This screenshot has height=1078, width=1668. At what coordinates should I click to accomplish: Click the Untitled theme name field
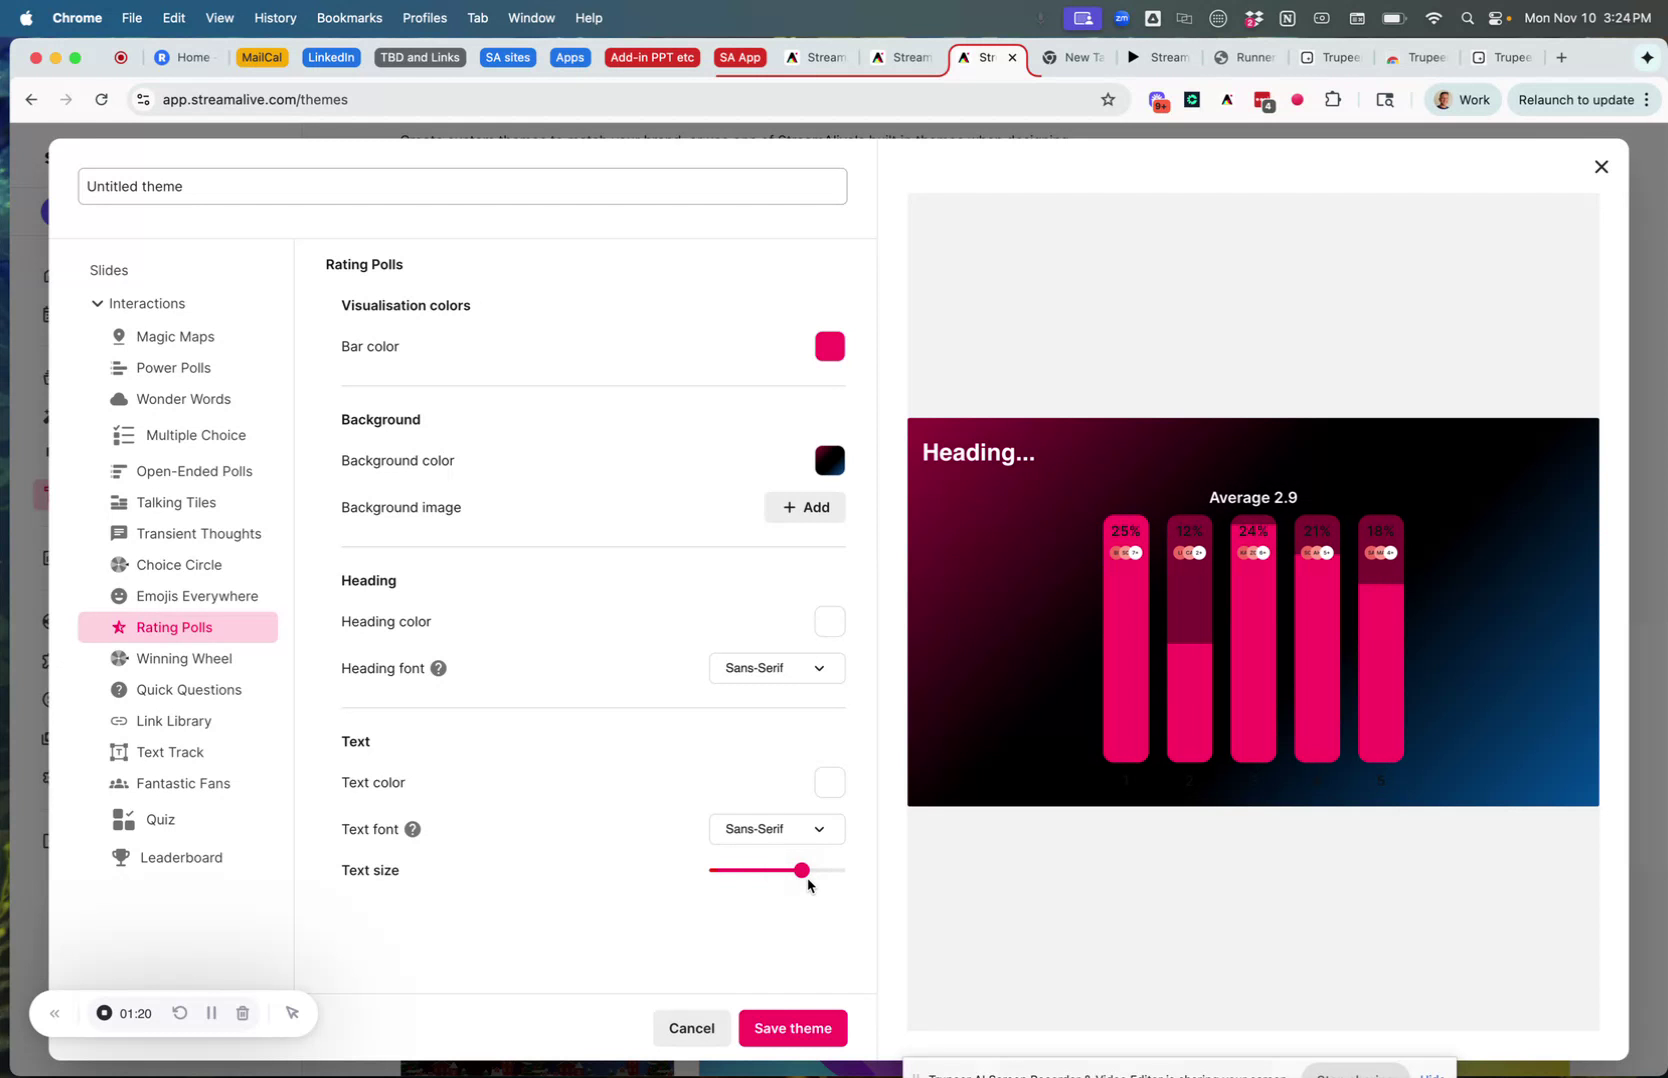462,186
